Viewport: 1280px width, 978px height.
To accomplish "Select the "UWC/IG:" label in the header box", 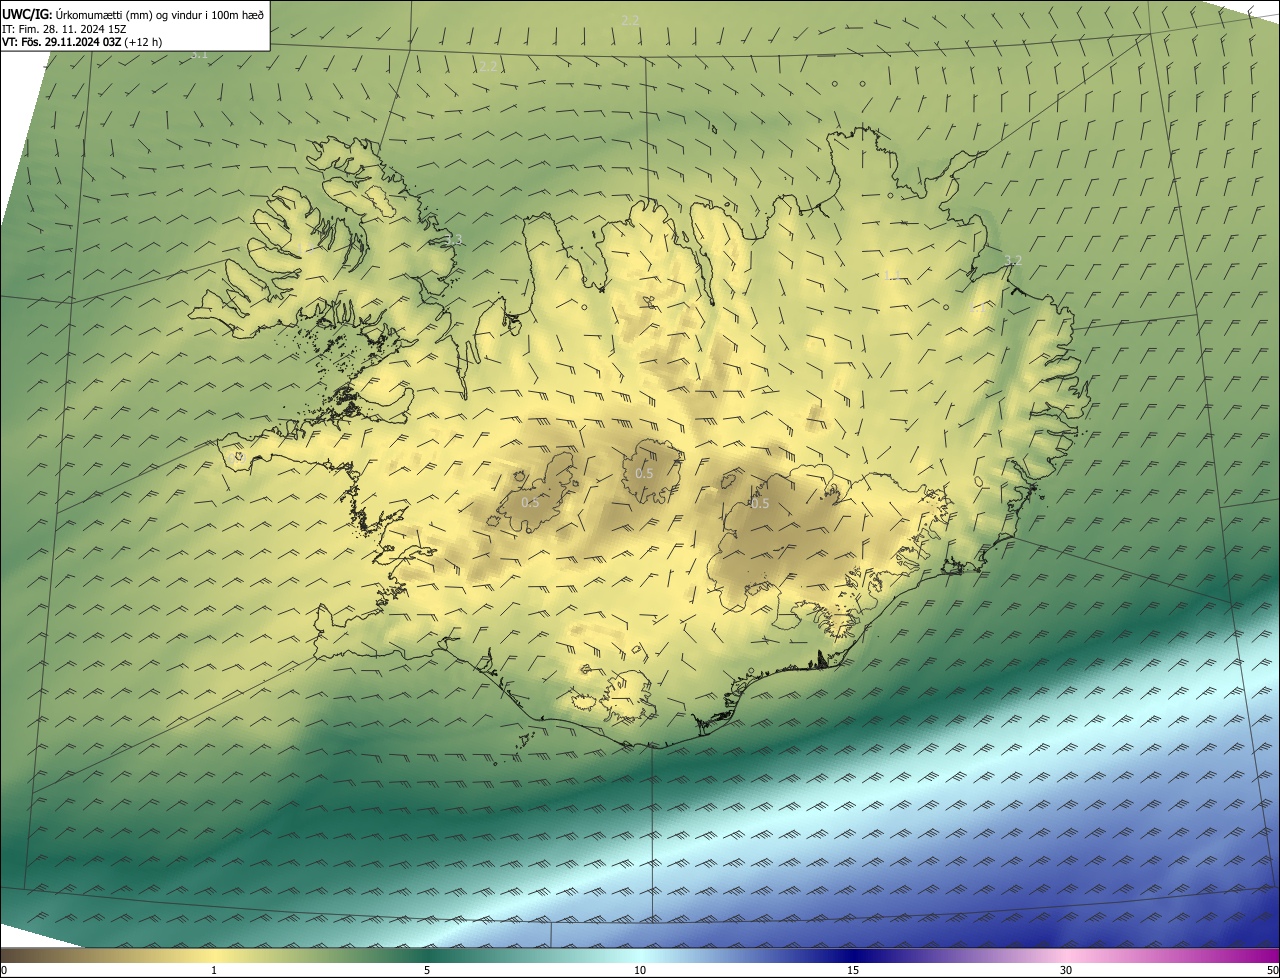I will 27,14.
